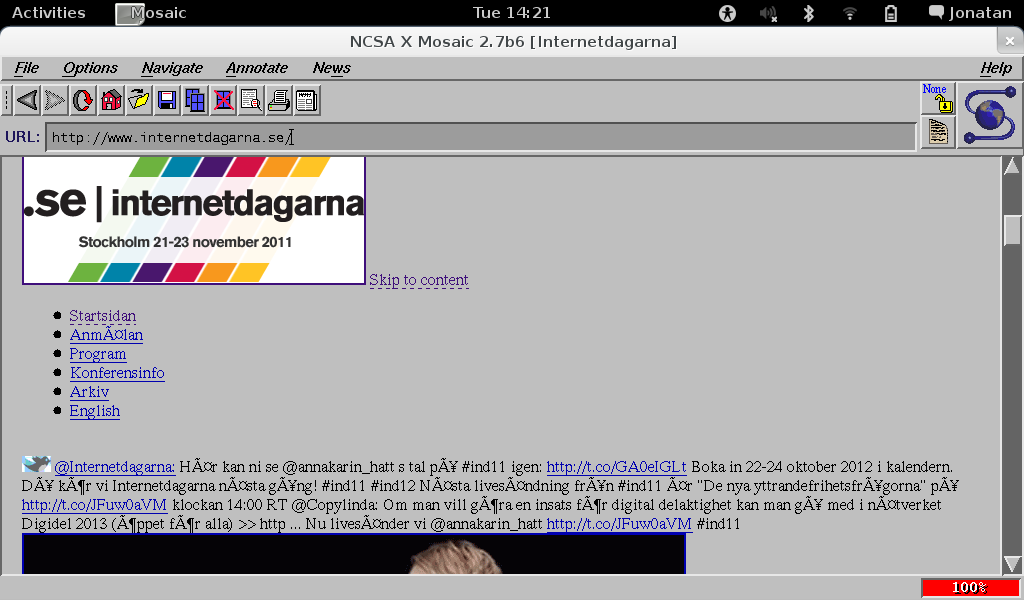Screen dimensions: 1024x600
Task: Open the Navigate menu
Action: (172, 68)
